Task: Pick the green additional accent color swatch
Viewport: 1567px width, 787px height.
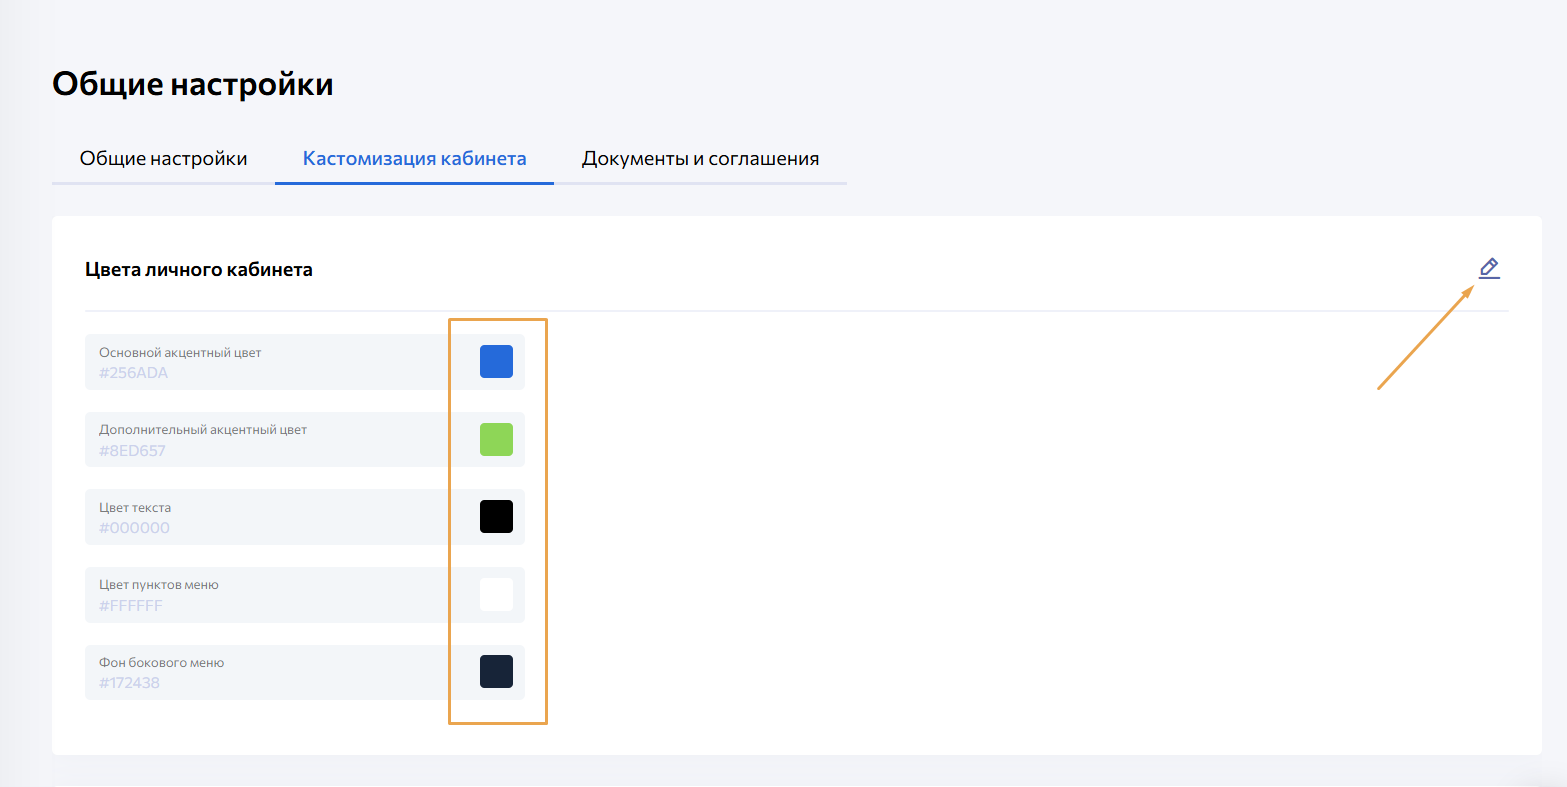Action: click(x=496, y=439)
